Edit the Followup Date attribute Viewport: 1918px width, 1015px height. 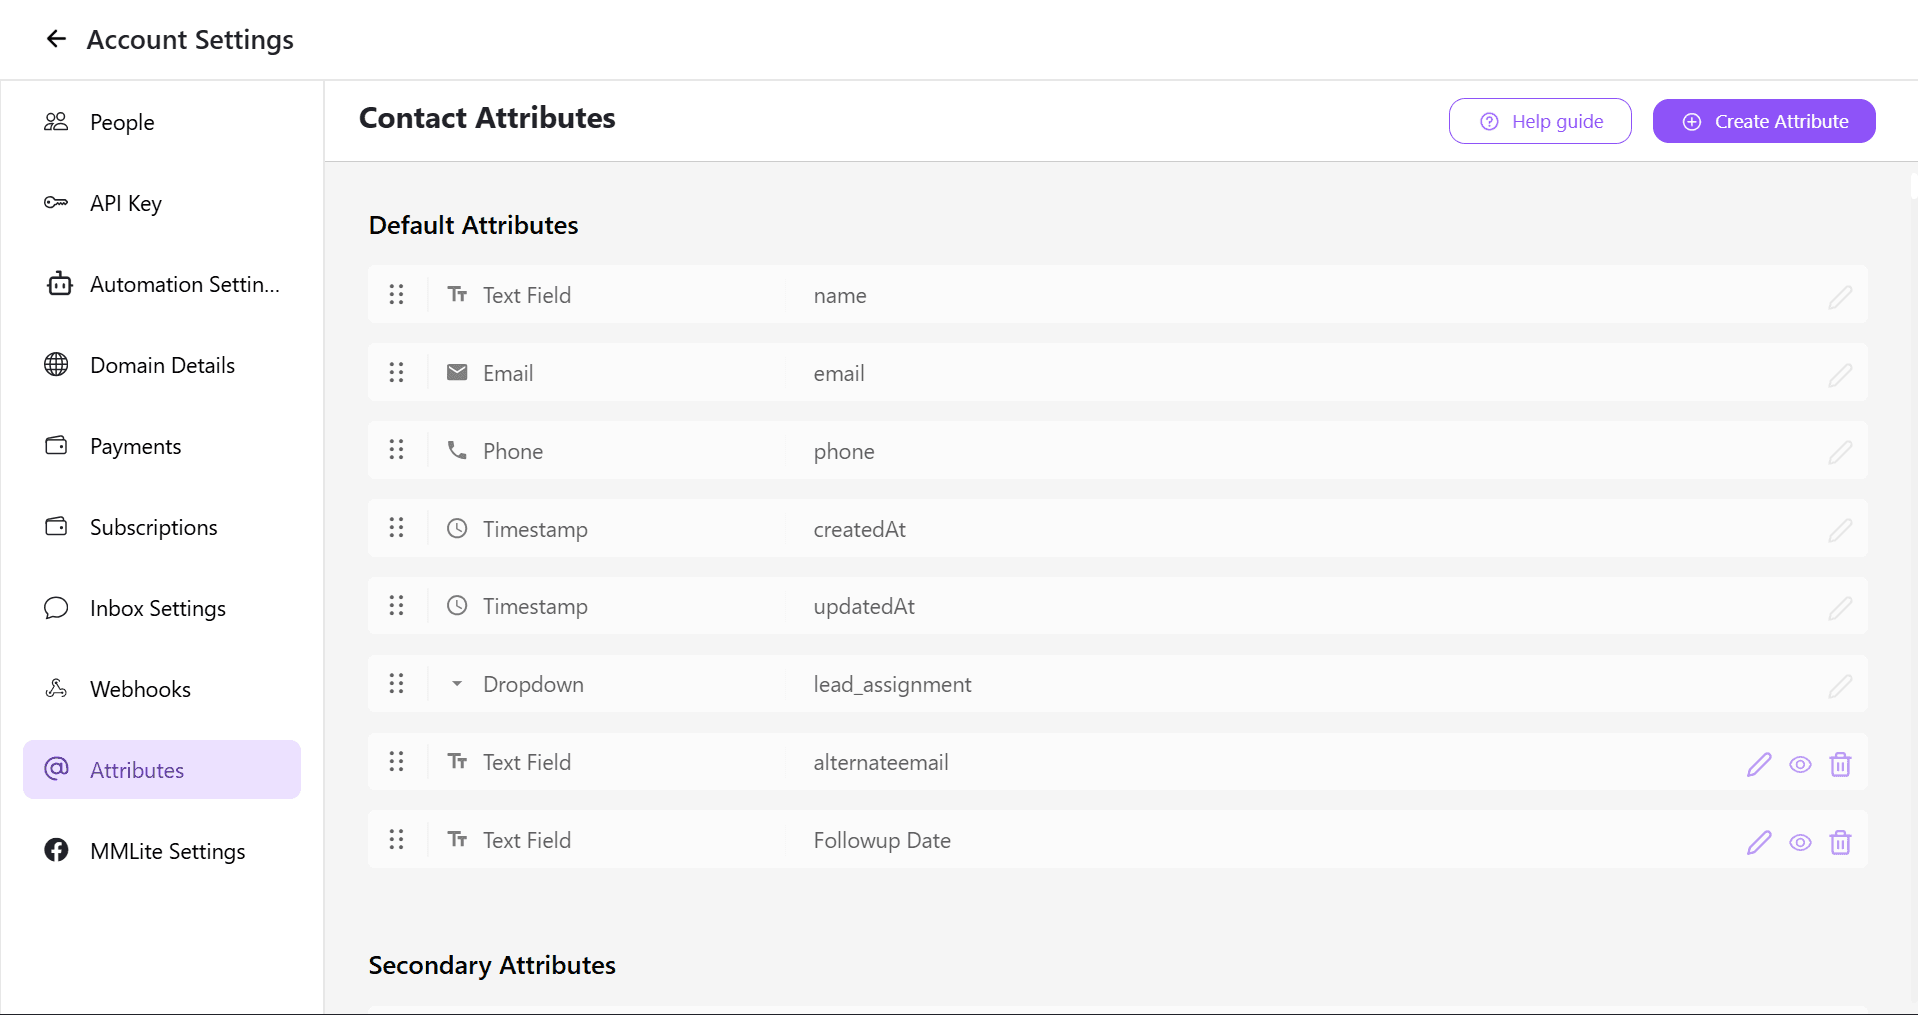tap(1759, 843)
